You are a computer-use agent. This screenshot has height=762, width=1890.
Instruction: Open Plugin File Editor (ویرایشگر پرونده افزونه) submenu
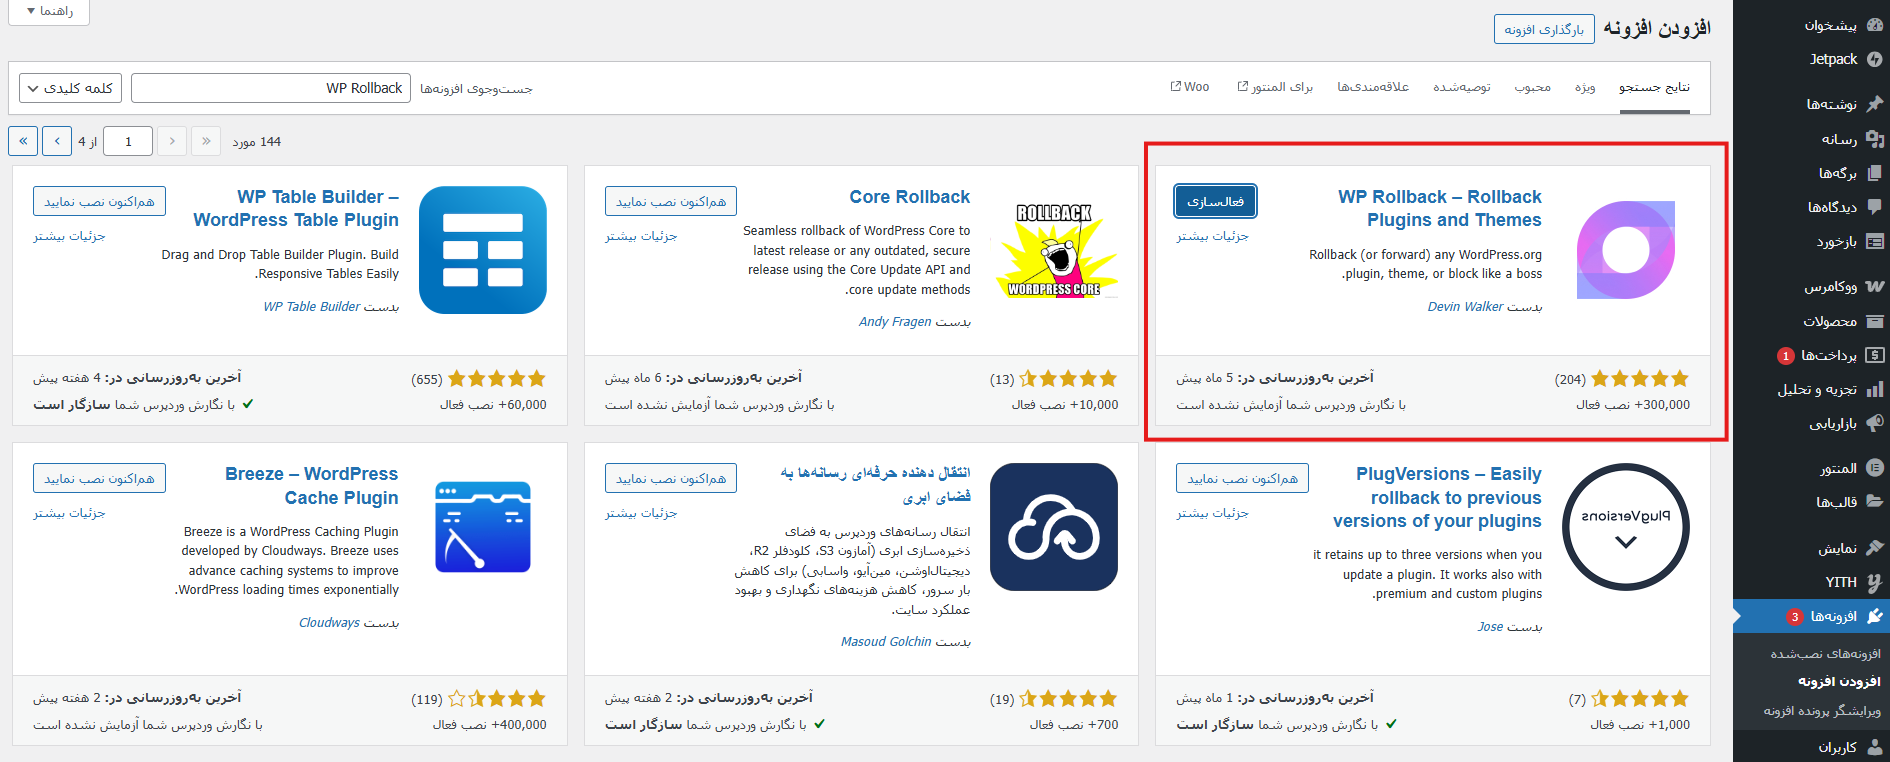pos(1822,711)
